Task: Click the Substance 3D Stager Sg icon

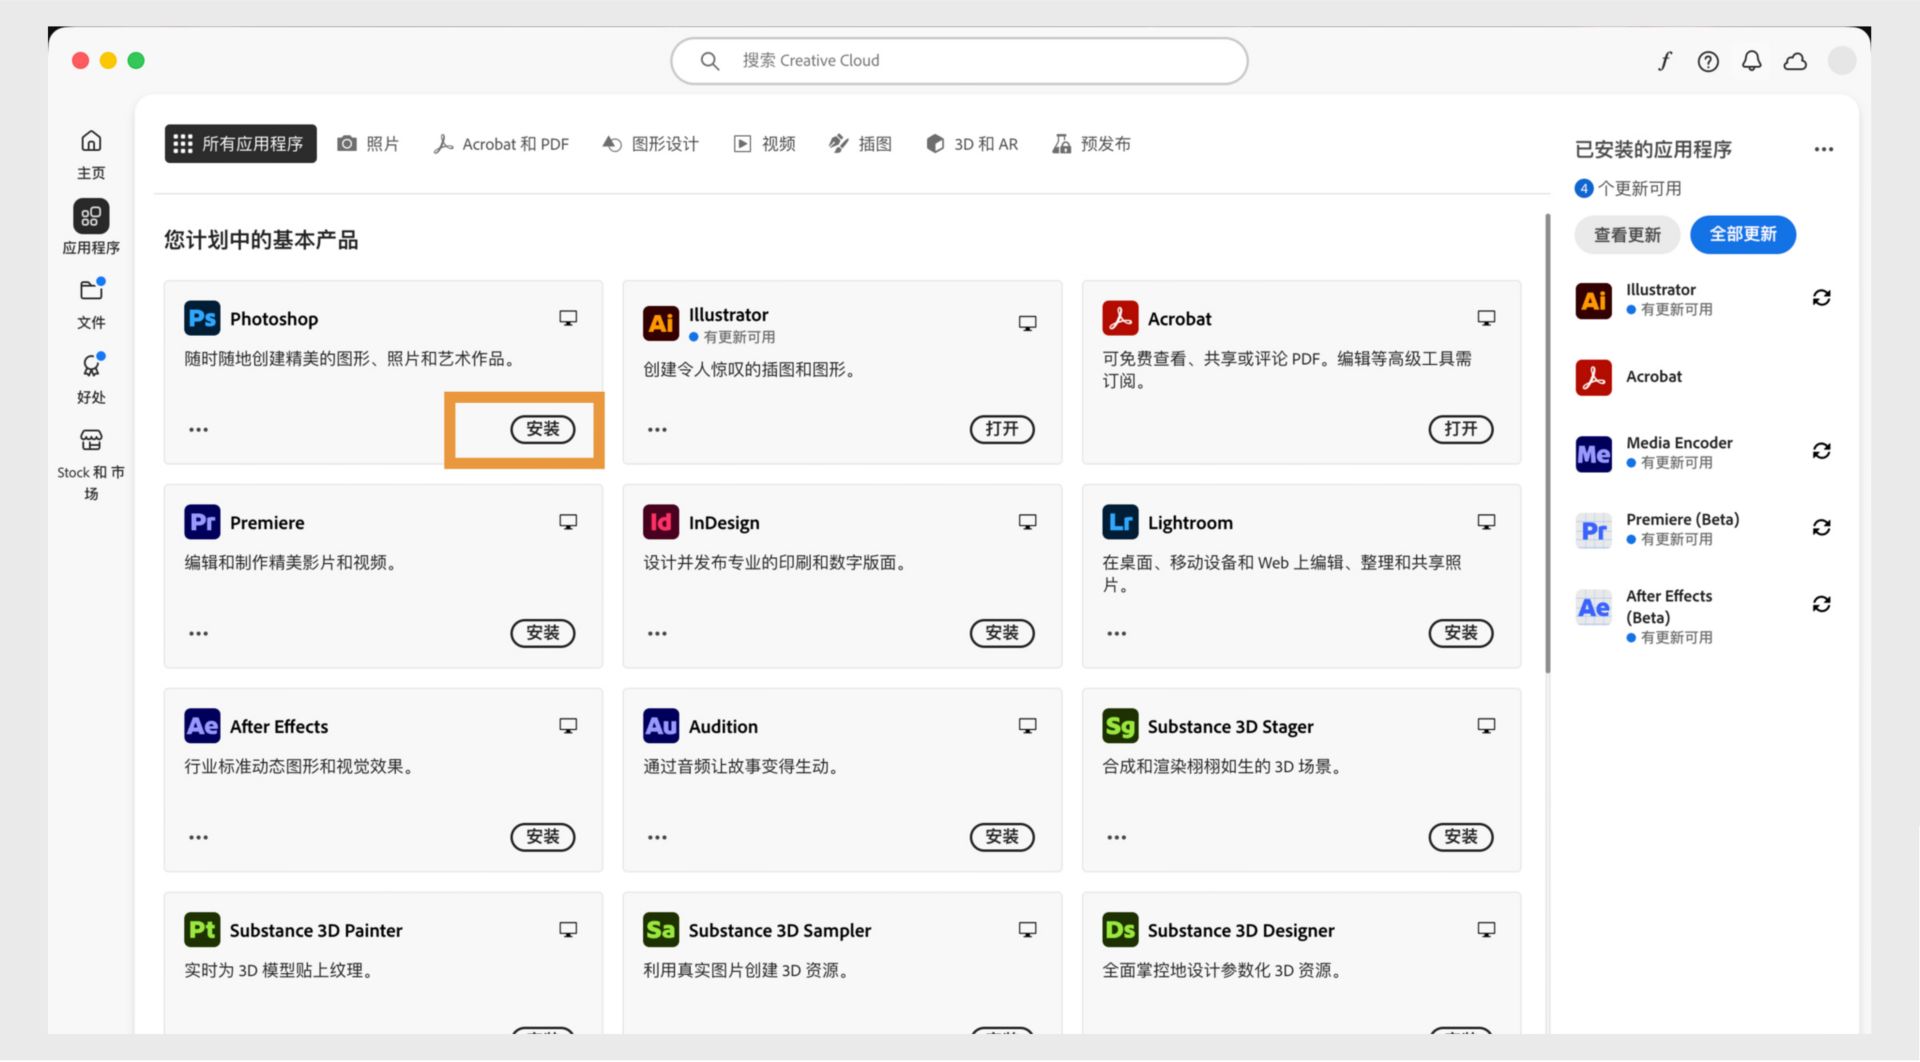Action: click(x=1120, y=726)
